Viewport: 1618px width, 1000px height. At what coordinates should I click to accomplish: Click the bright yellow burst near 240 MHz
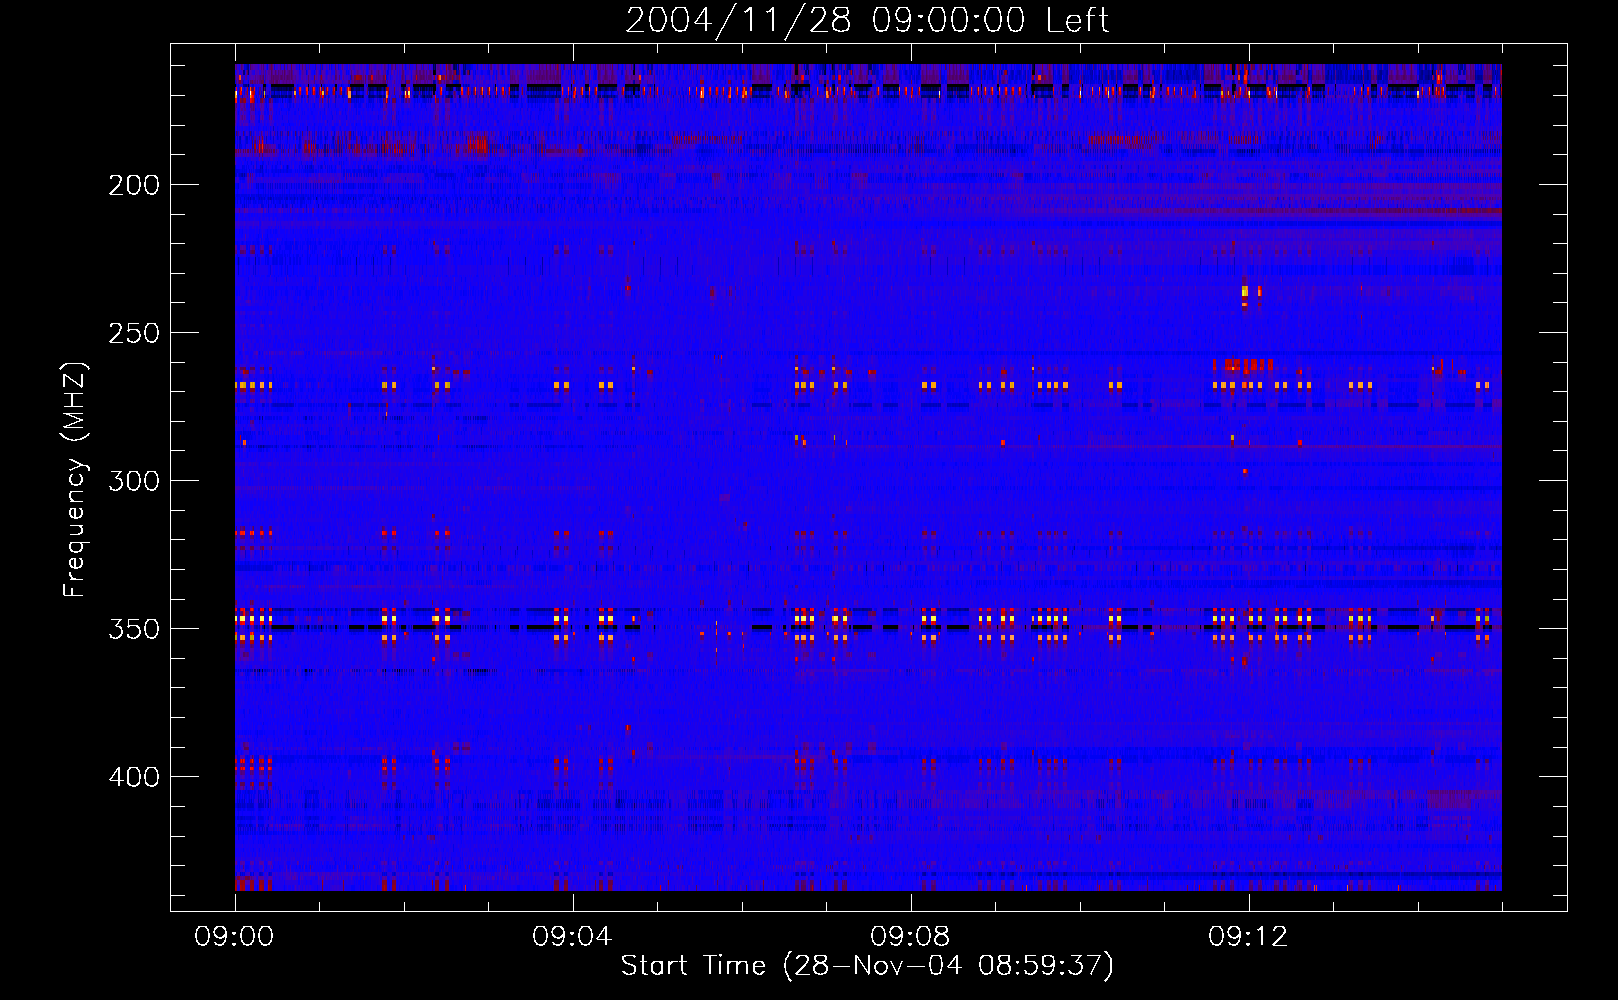[x=1245, y=292]
